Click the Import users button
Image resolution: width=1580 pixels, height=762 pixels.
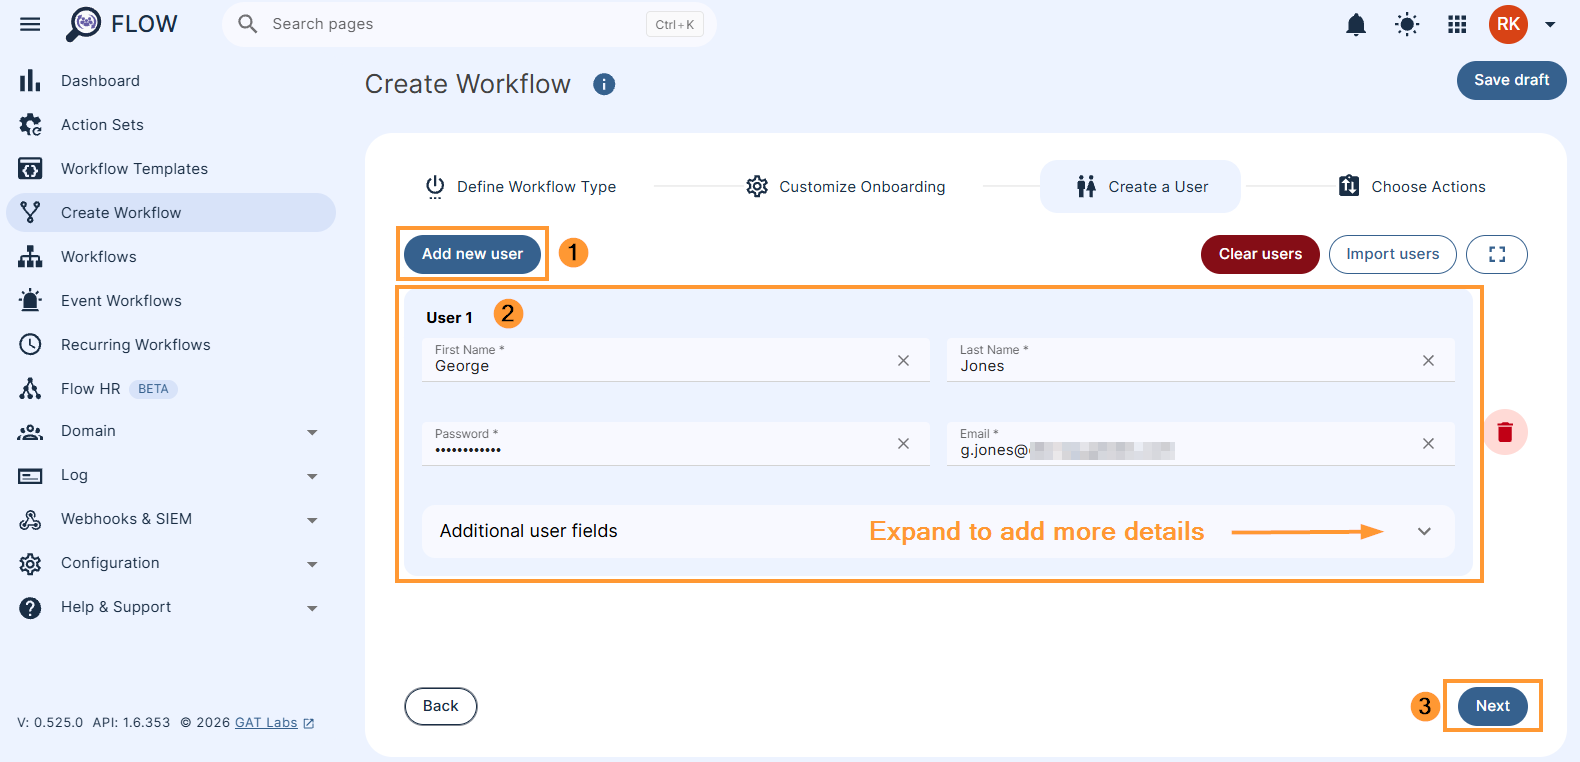pyautogui.click(x=1392, y=254)
